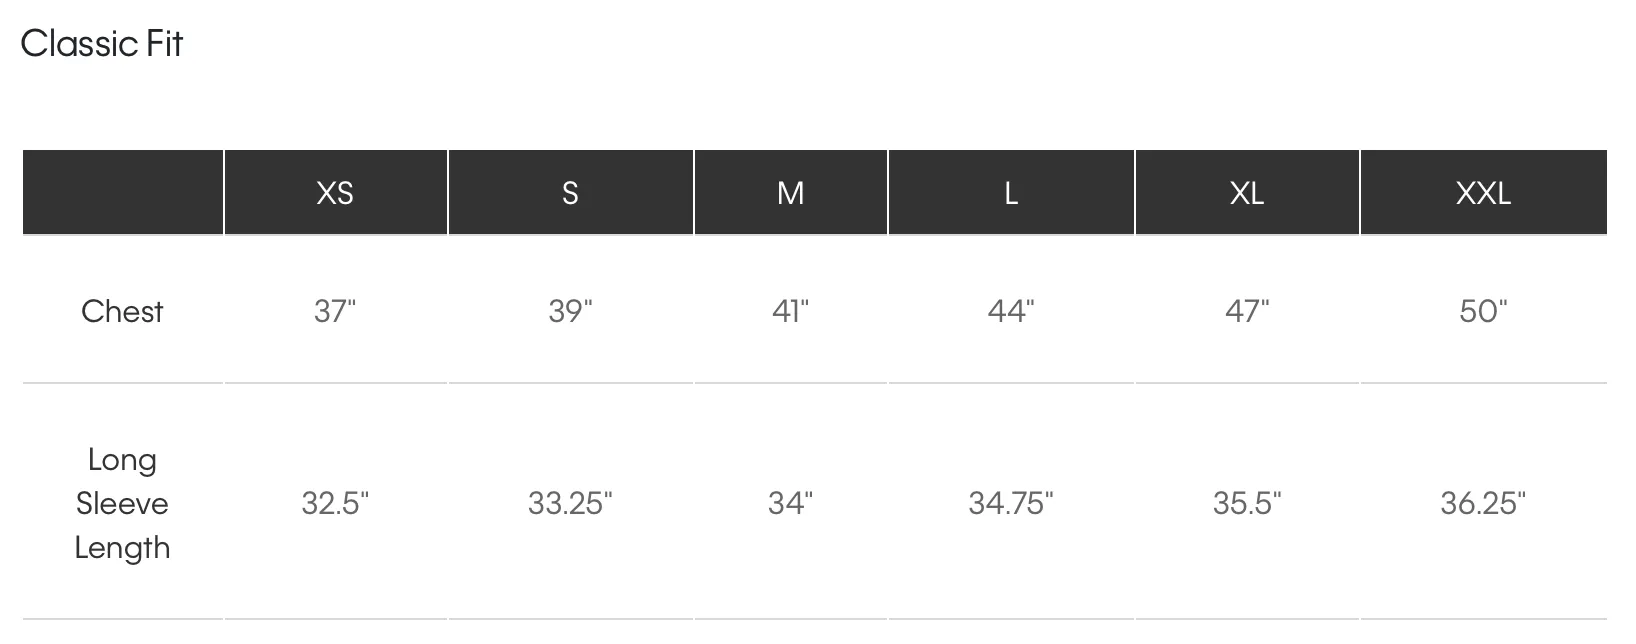The height and width of the screenshot is (644, 1636).
Task: Click the 47" chest cell
Action: [1247, 311]
